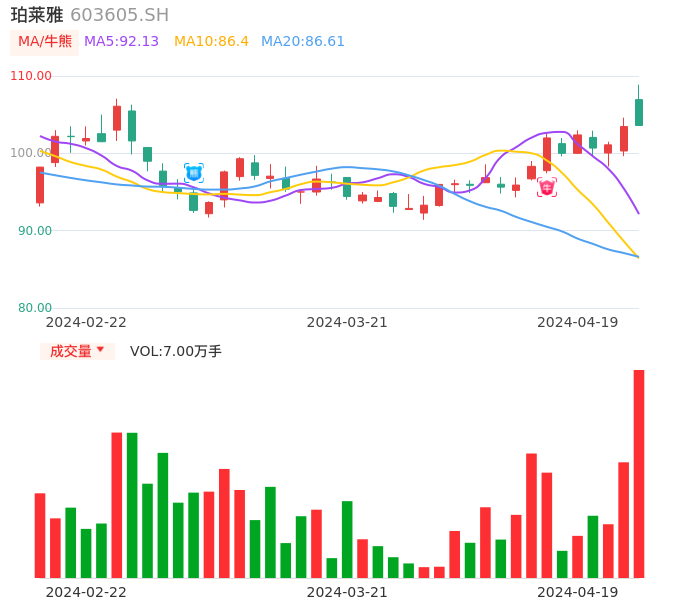Click the stock name 珀莱雅
The width and height of the screenshot is (686, 606).
(x=37, y=15)
